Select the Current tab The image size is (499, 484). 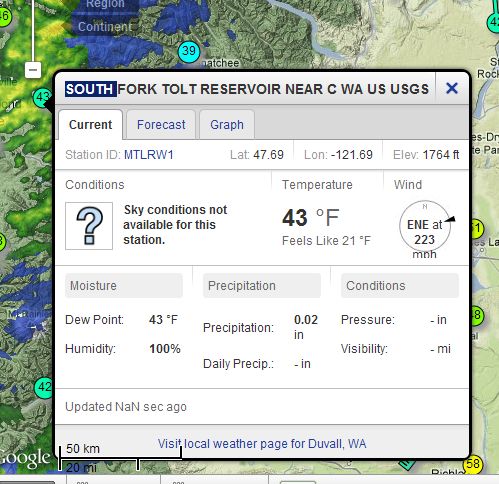coord(90,125)
